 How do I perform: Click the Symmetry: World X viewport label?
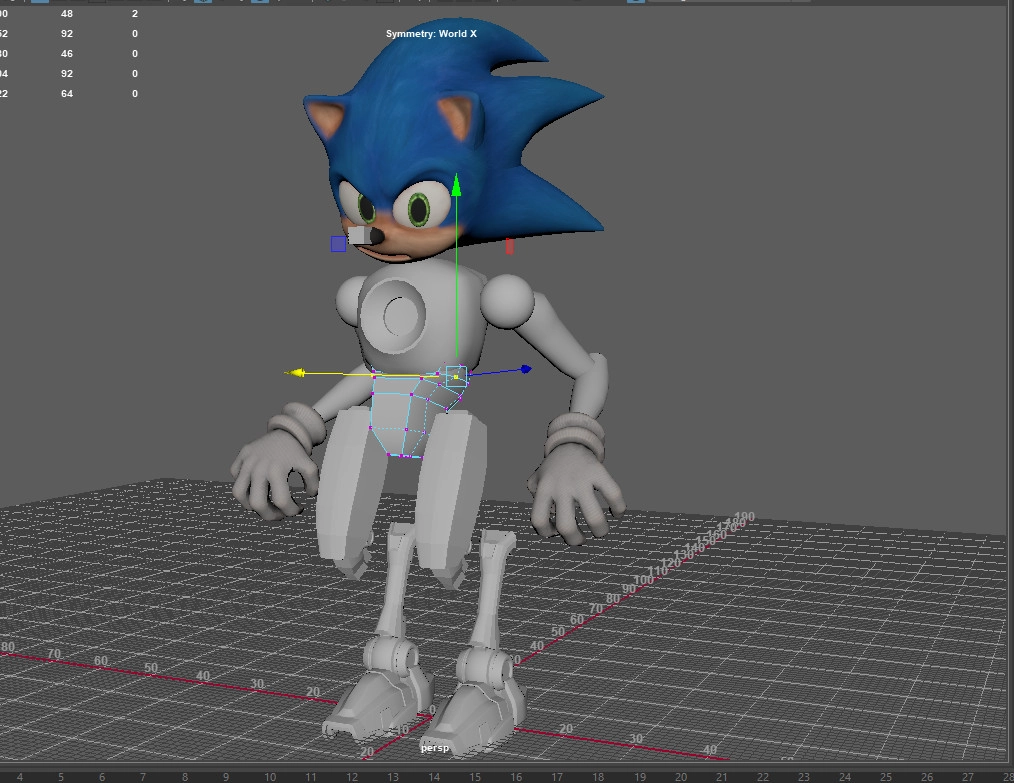coord(431,34)
